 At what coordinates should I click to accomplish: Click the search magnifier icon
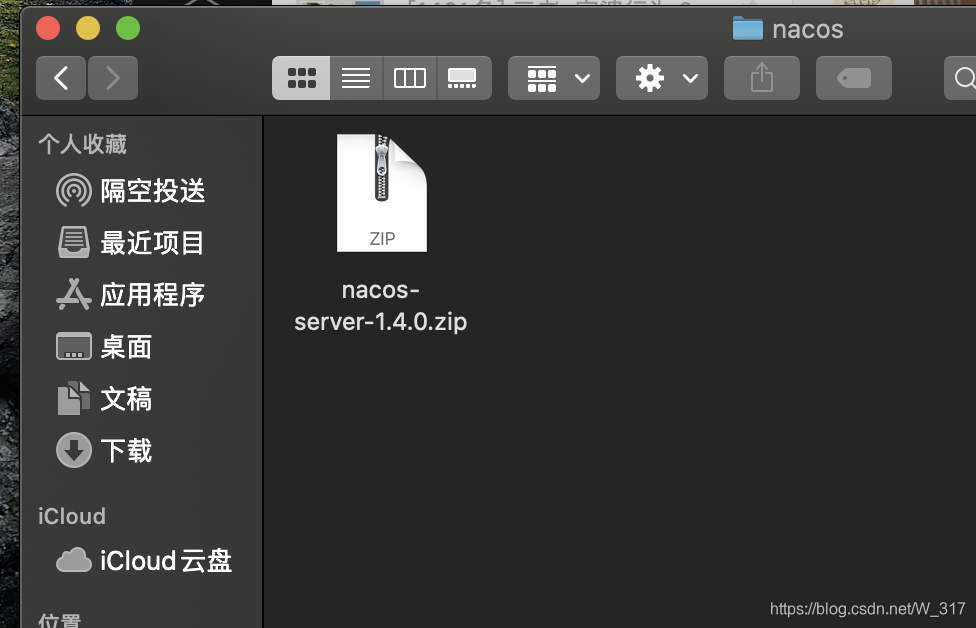point(964,78)
